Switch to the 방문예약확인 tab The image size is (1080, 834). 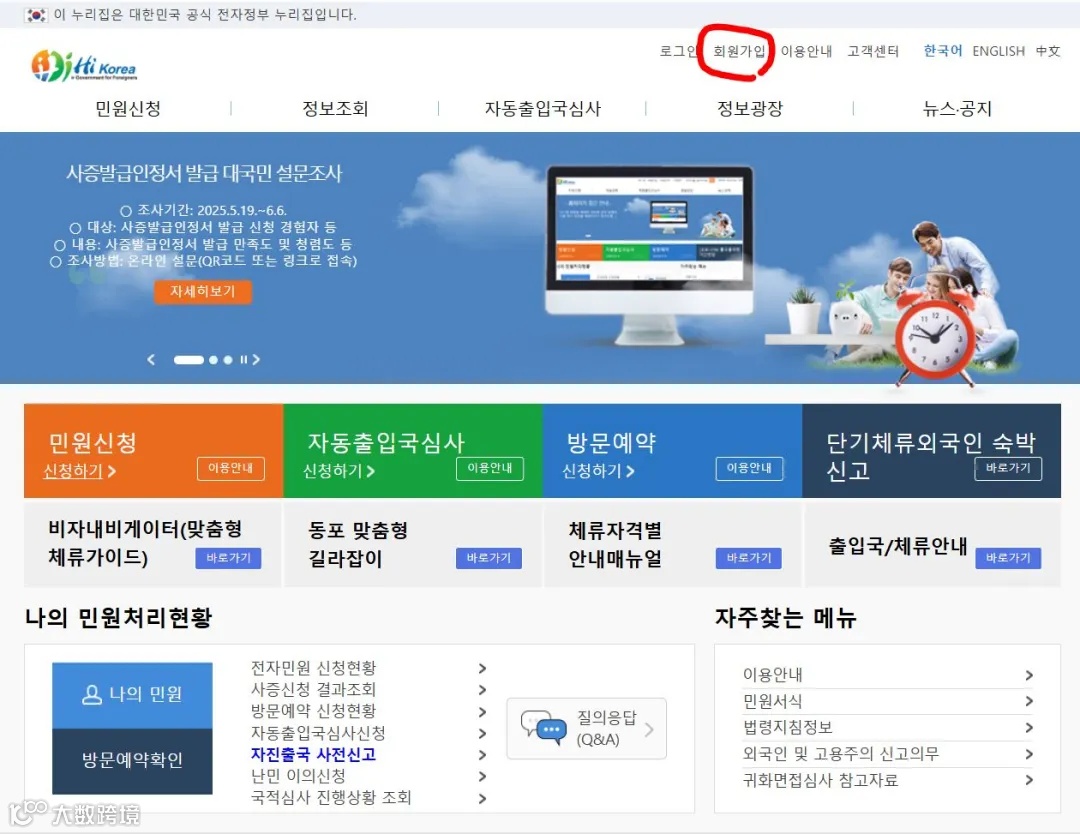click(x=132, y=759)
